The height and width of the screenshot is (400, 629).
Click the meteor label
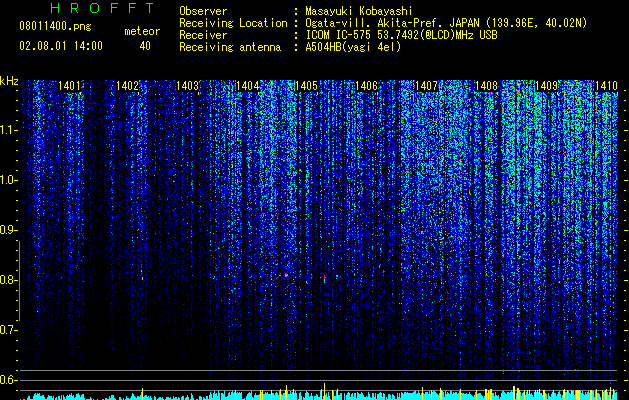(142, 31)
